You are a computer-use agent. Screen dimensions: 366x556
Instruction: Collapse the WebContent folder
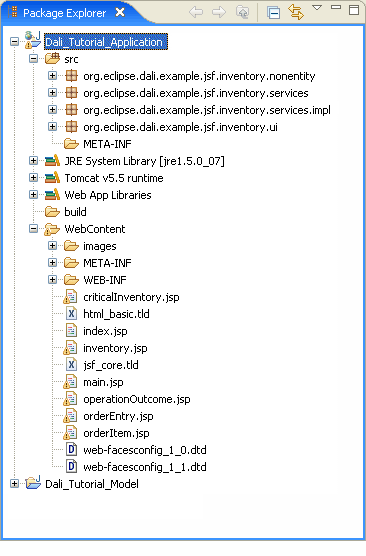(33, 229)
